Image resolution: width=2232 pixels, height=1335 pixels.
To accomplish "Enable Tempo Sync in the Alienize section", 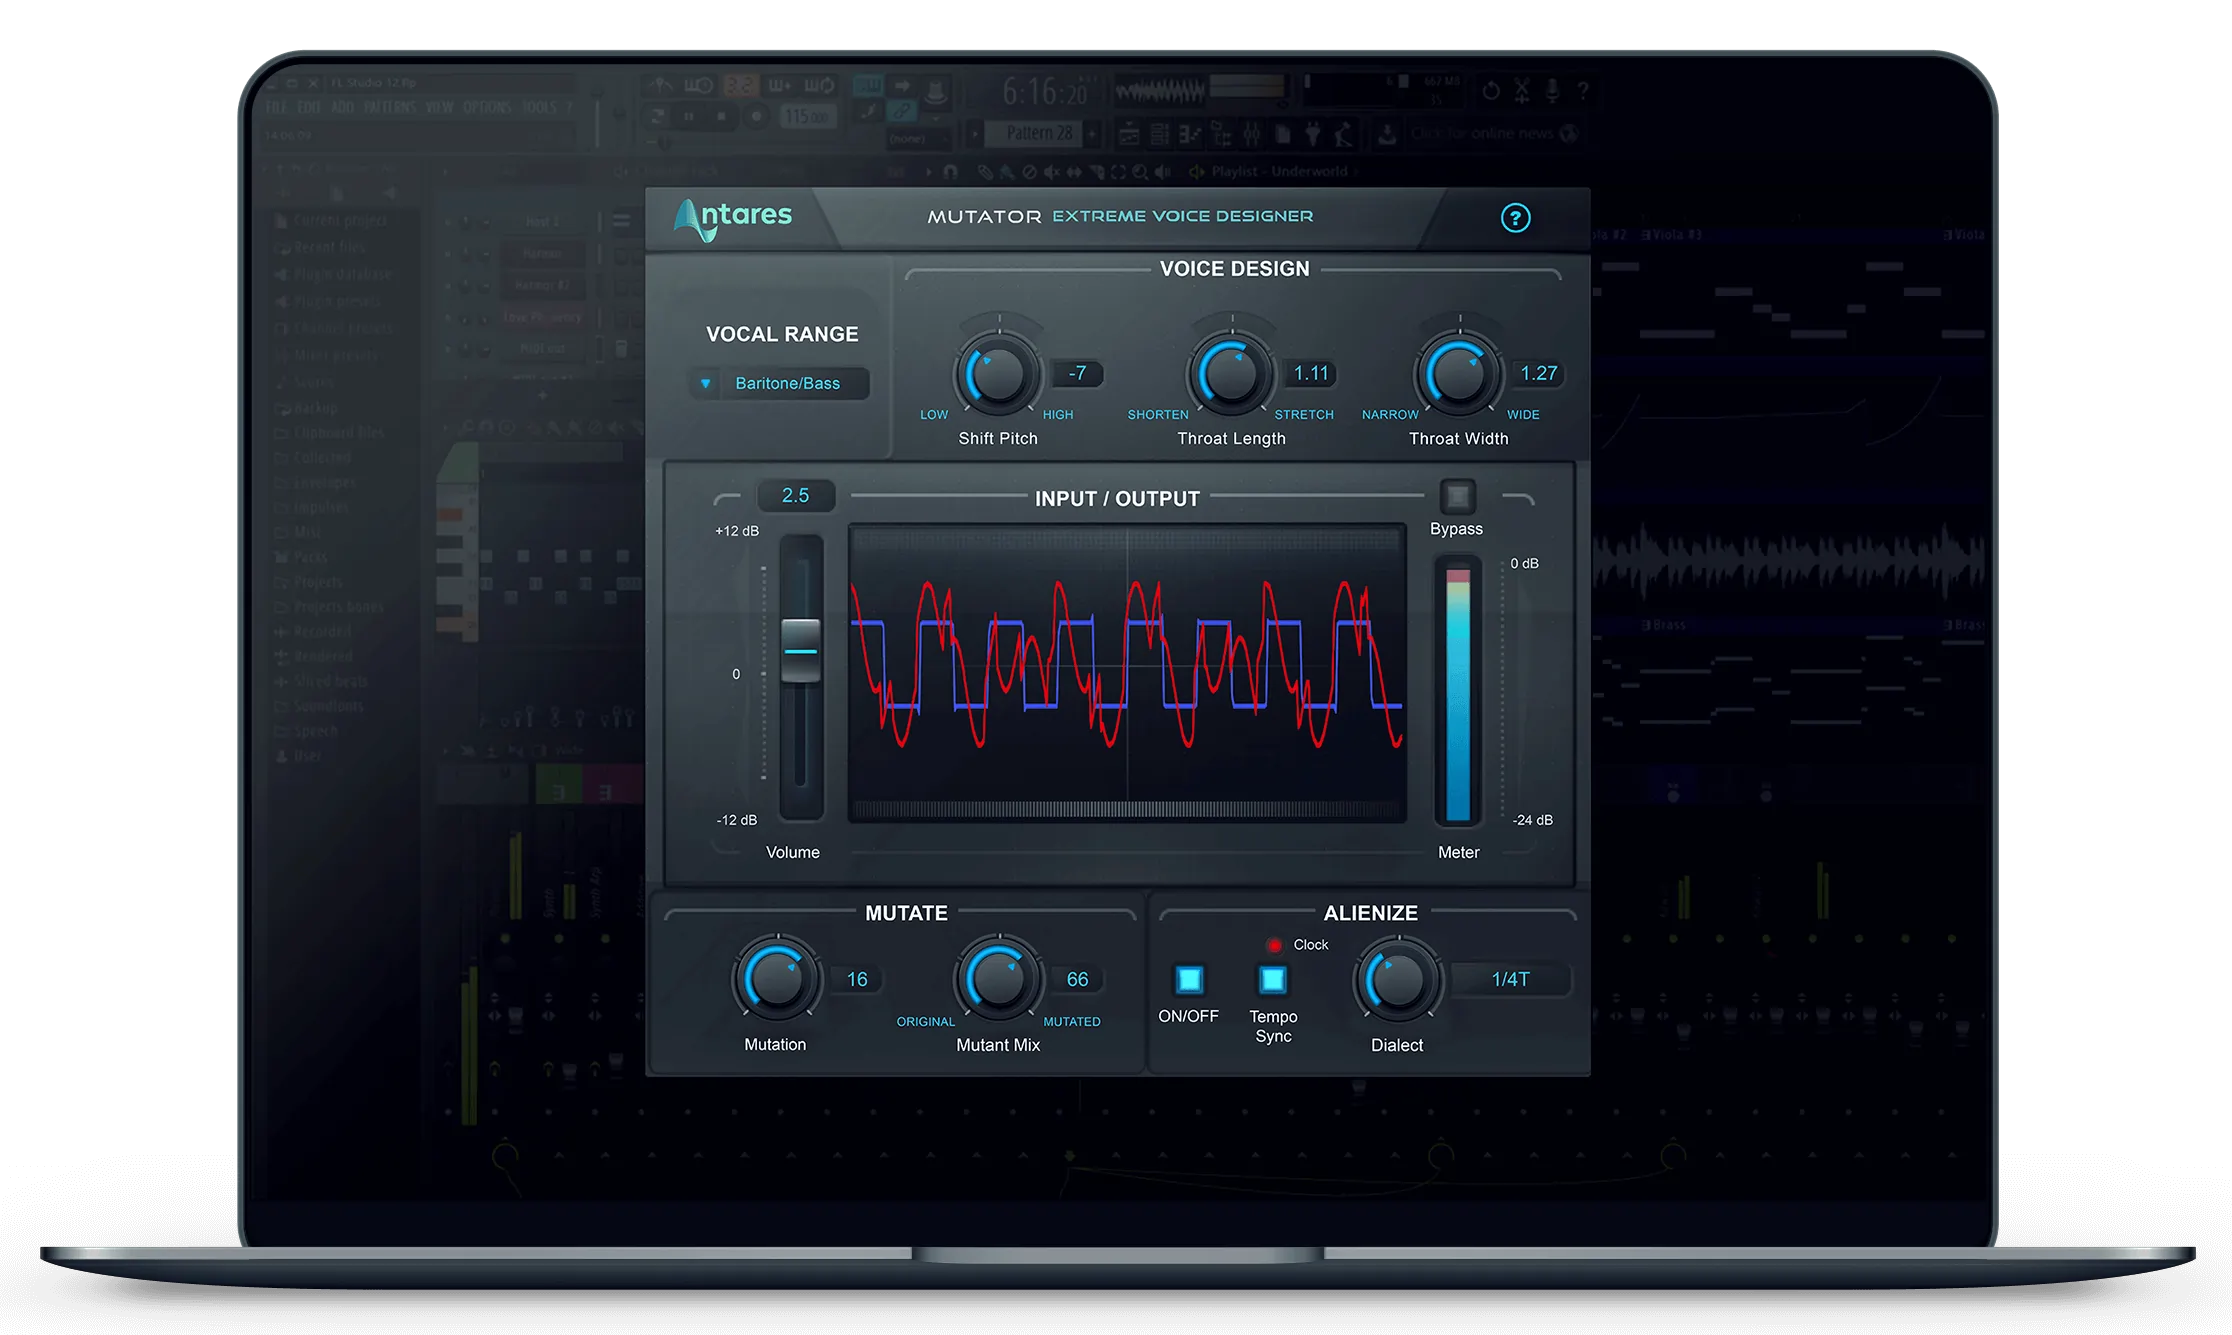I will click(1271, 982).
